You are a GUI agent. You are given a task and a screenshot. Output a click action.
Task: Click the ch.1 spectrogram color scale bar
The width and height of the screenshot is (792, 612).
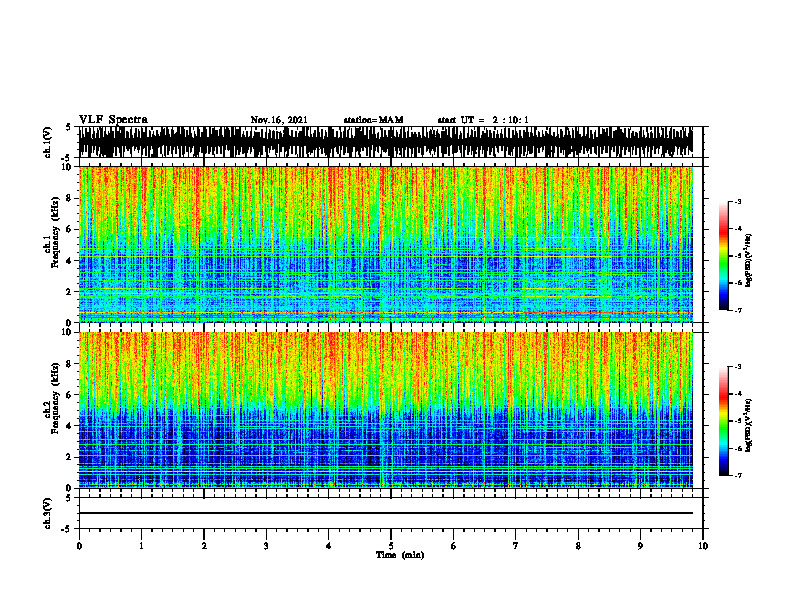[x=724, y=256]
